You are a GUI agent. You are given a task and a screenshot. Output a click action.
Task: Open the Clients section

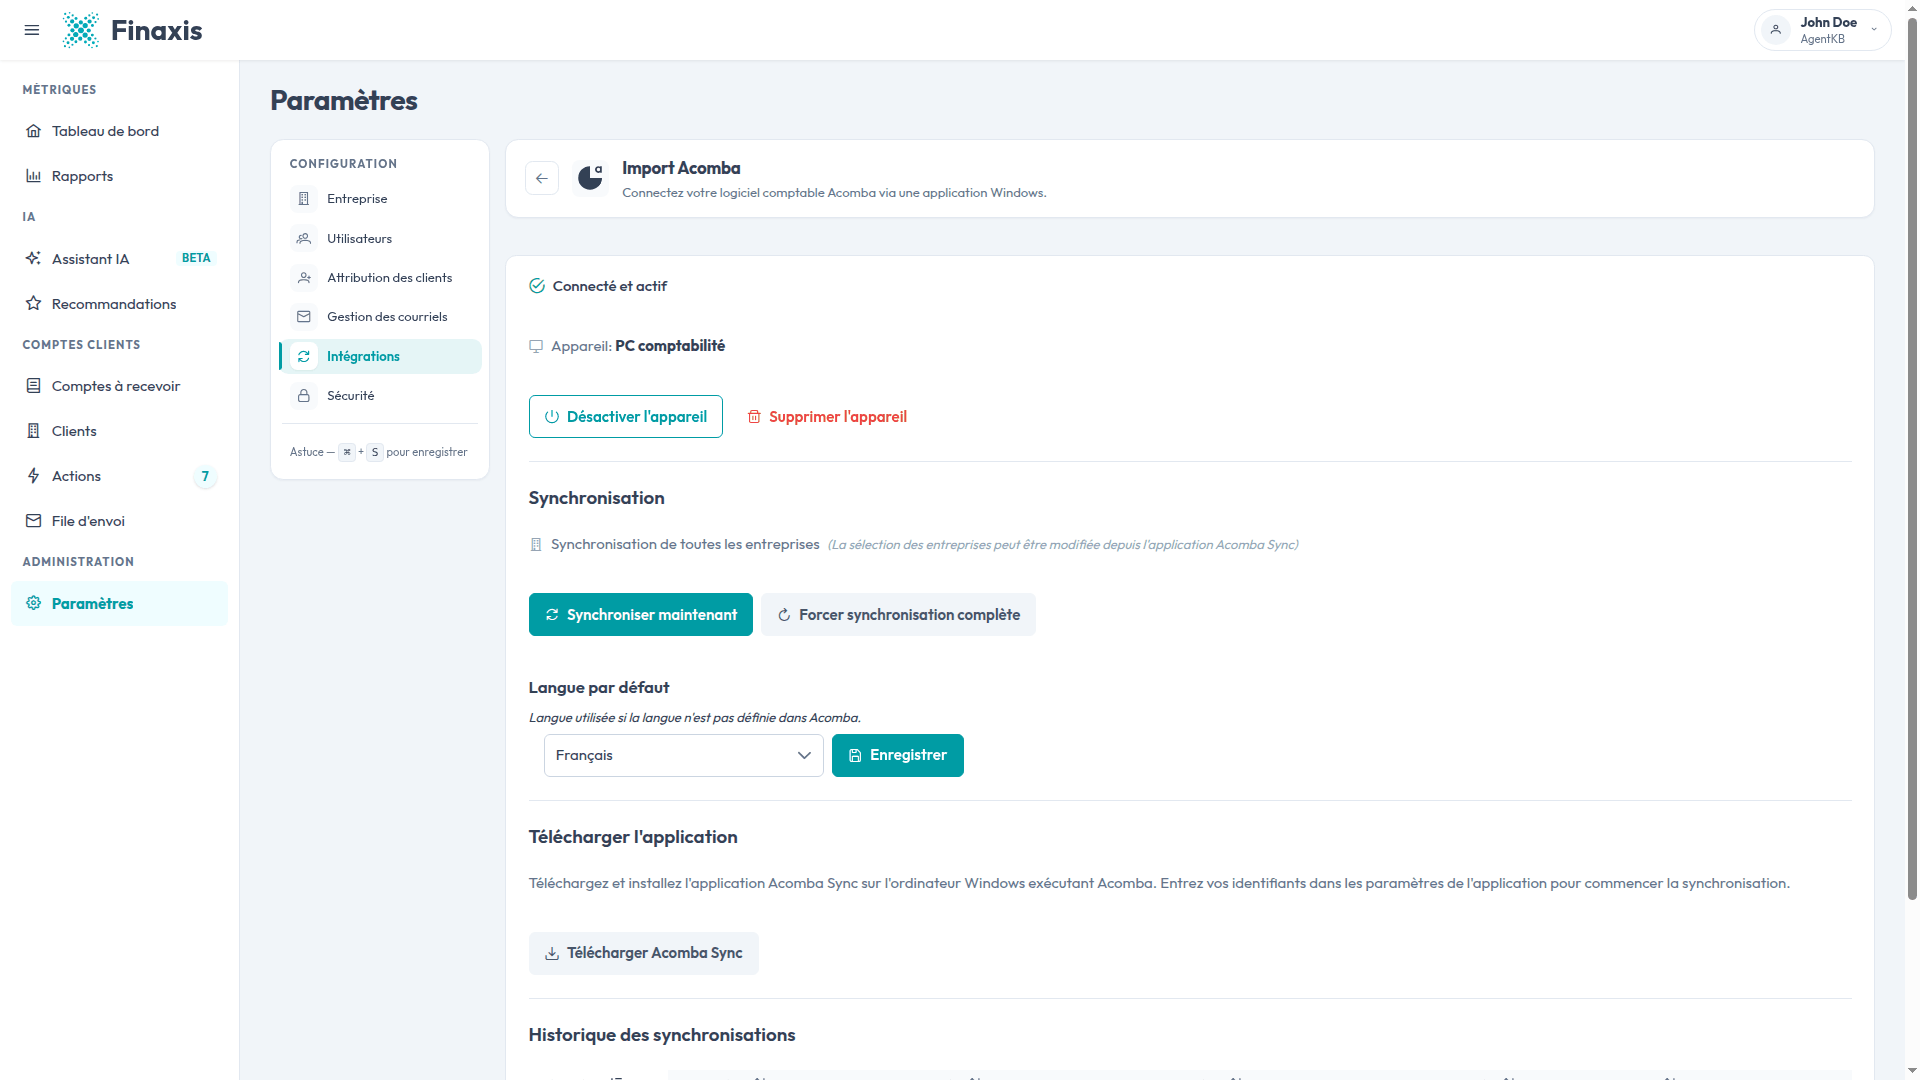[x=119, y=431]
